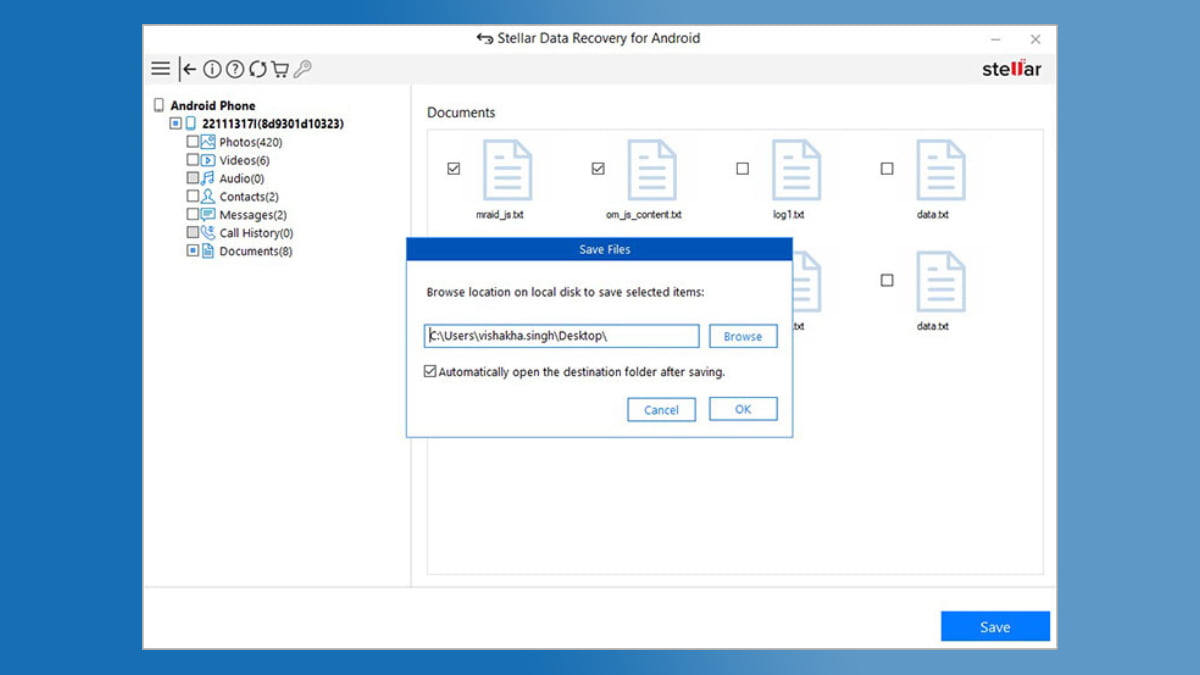
Task: Click the mraid_js.txt document file icon
Action: click(507, 171)
